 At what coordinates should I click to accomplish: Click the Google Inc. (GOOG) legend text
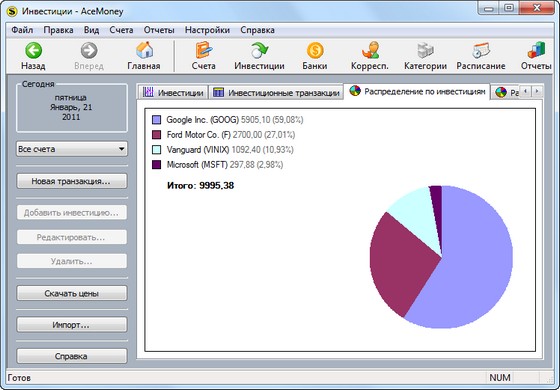click(x=202, y=120)
